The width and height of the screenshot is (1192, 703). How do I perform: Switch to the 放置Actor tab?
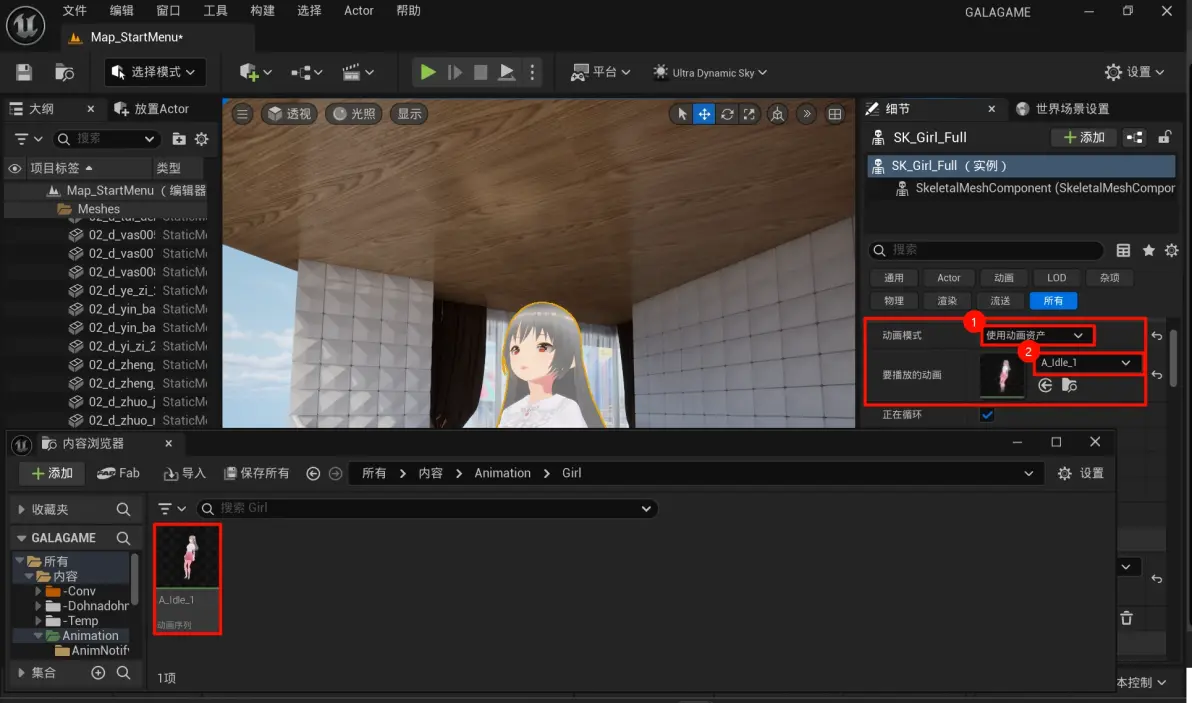pyautogui.click(x=152, y=109)
